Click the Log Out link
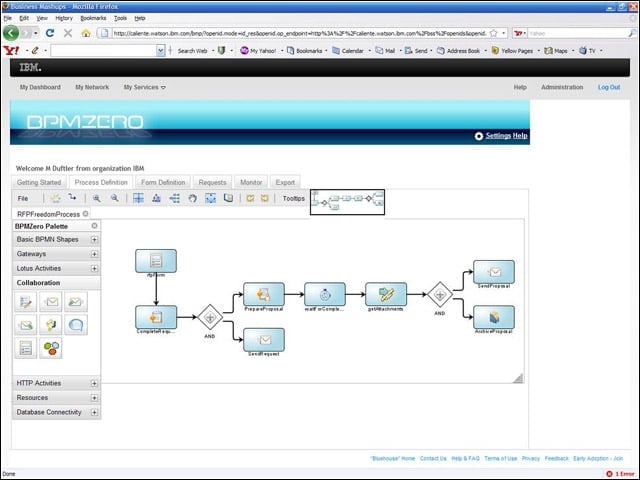This screenshot has height=480, width=640. (609, 87)
